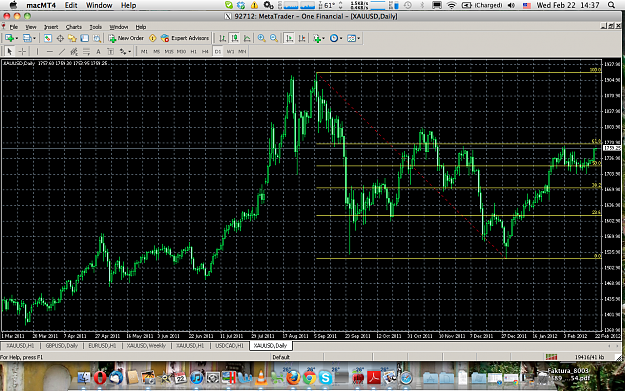Switch timeframe to MN

coord(242,51)
